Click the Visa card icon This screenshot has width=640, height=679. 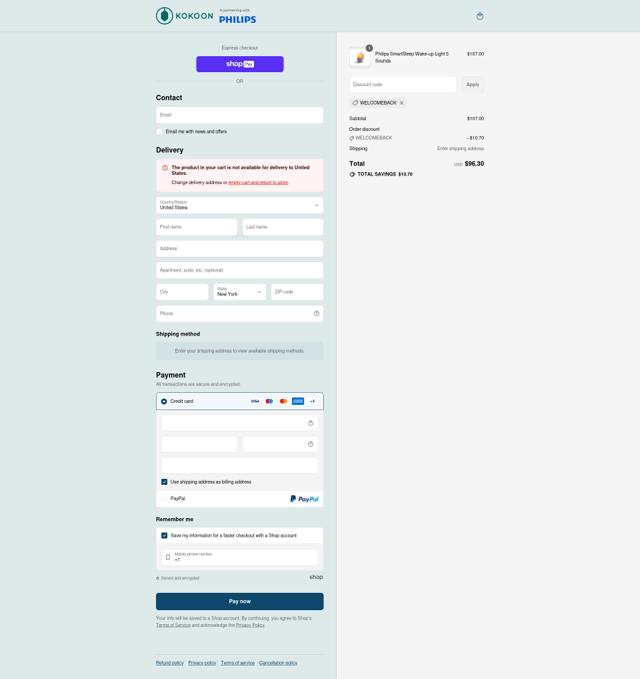pyautogui.click(x=255, y=401)
